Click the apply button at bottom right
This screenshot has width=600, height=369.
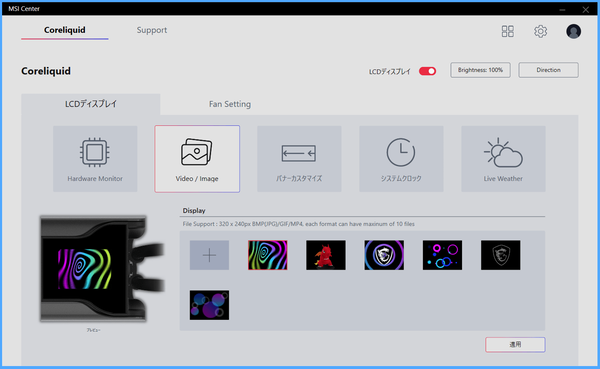[515, 345]
